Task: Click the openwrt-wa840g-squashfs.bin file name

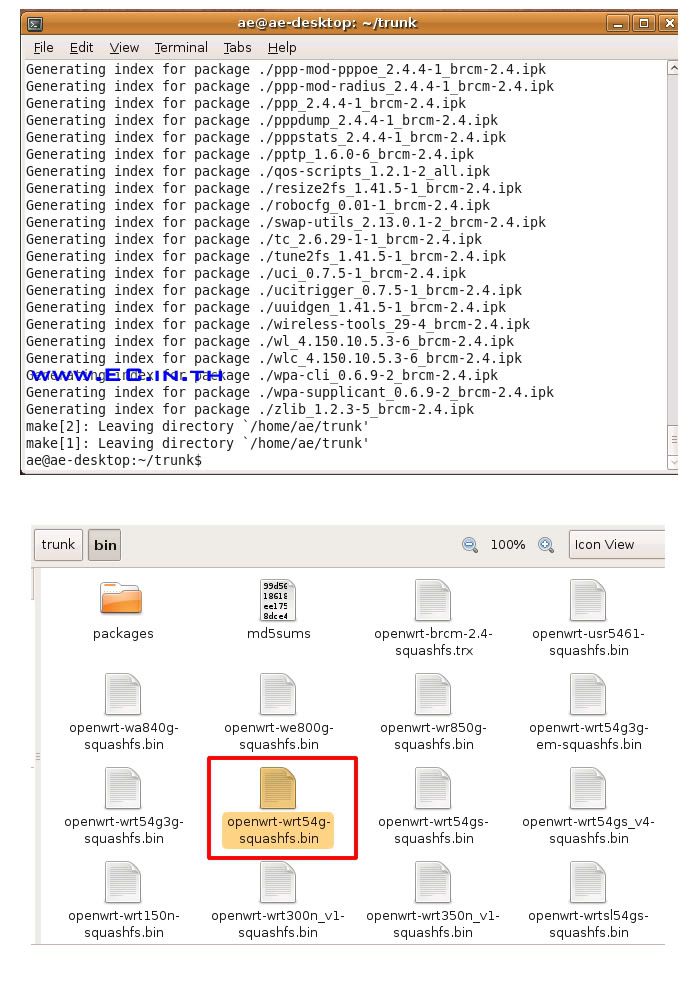Action: pyautogui.click(x=124, y=736)
